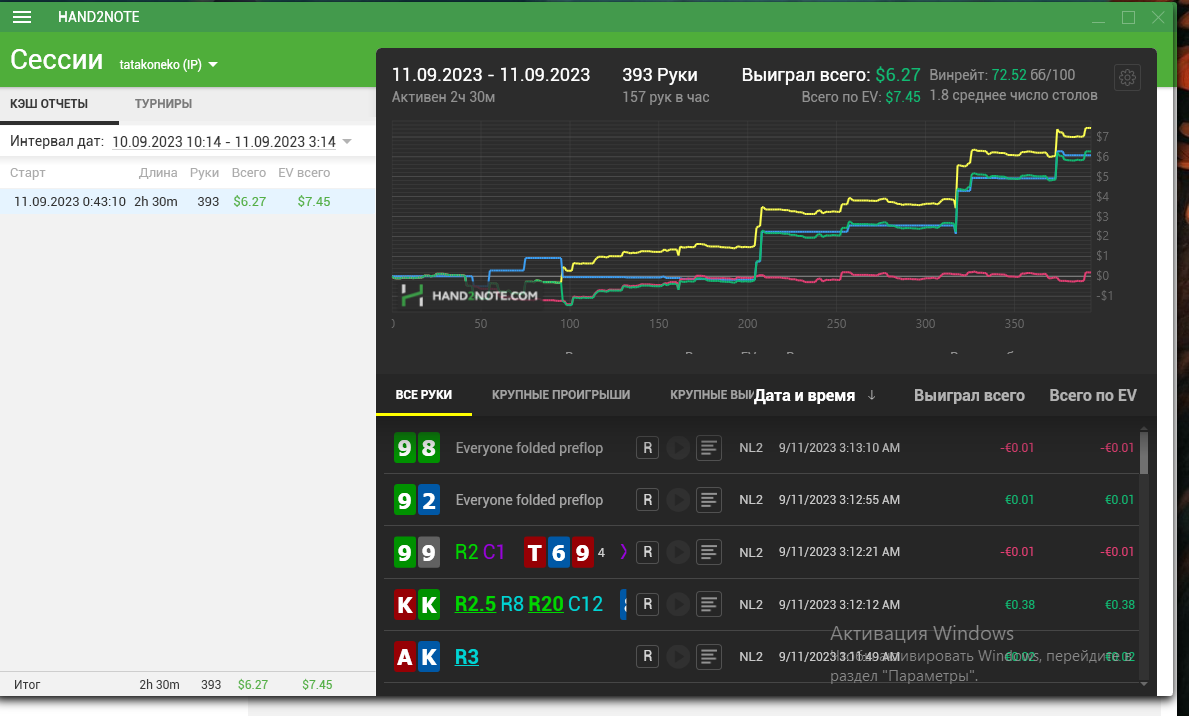
Task: Sort hands by the Выиграл всего column
Action: click(969, 395)
